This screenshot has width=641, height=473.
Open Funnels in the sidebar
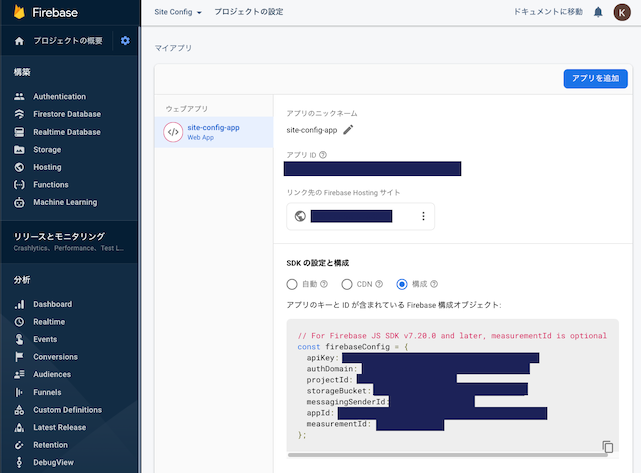(x=47, y=392)
